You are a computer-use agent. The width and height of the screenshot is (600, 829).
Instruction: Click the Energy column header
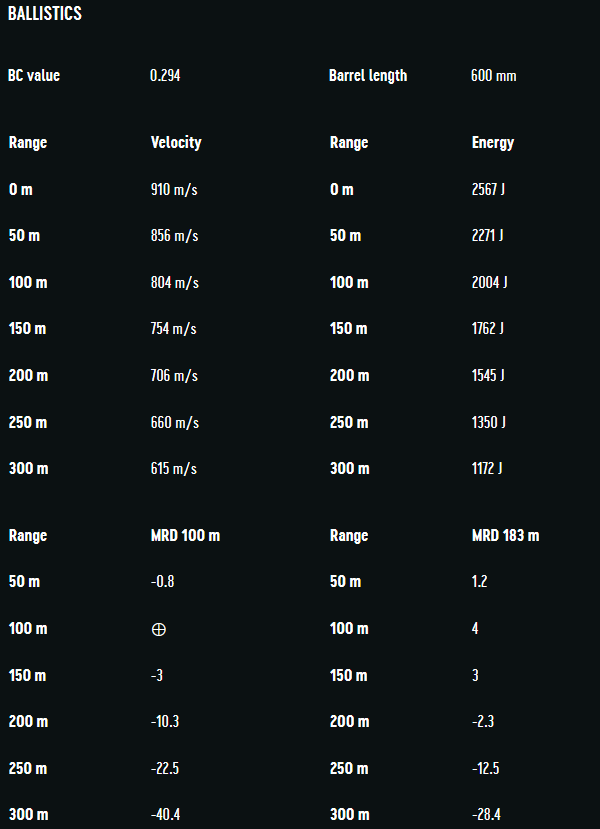click(492, 143)
